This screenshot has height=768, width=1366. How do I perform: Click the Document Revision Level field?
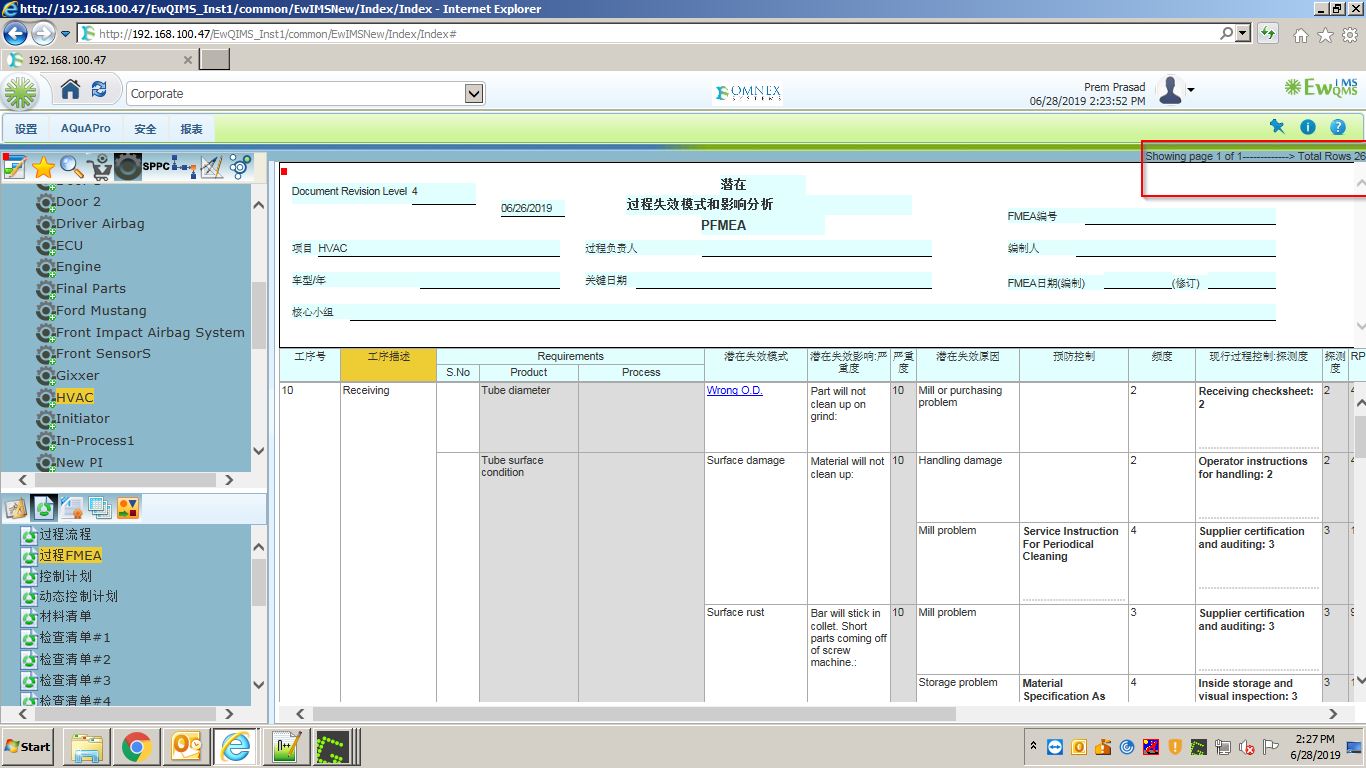tap(443, 192)
